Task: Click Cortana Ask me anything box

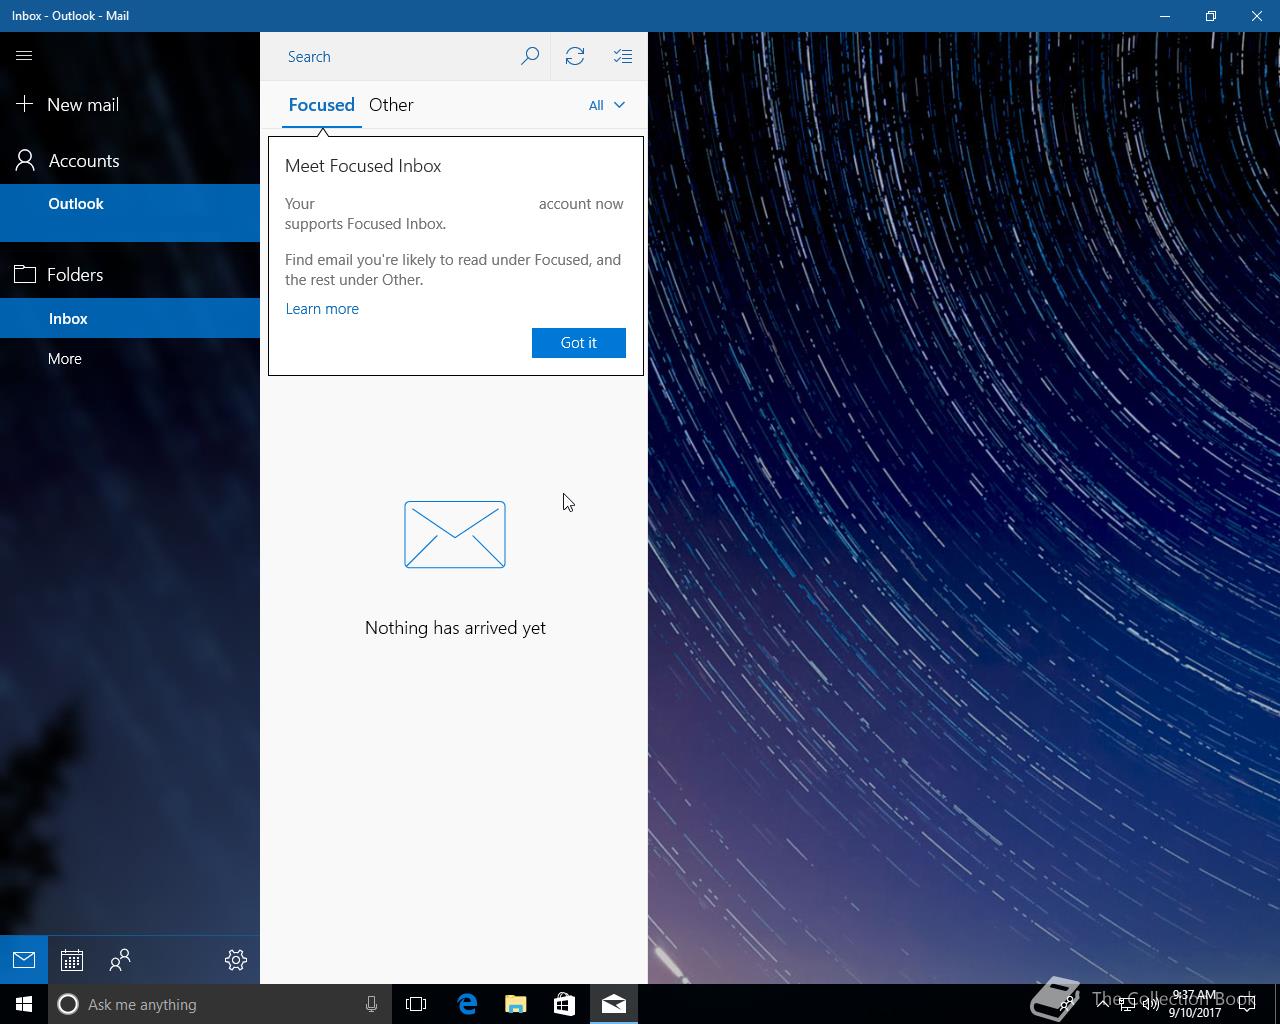Action: [218, 1004]
